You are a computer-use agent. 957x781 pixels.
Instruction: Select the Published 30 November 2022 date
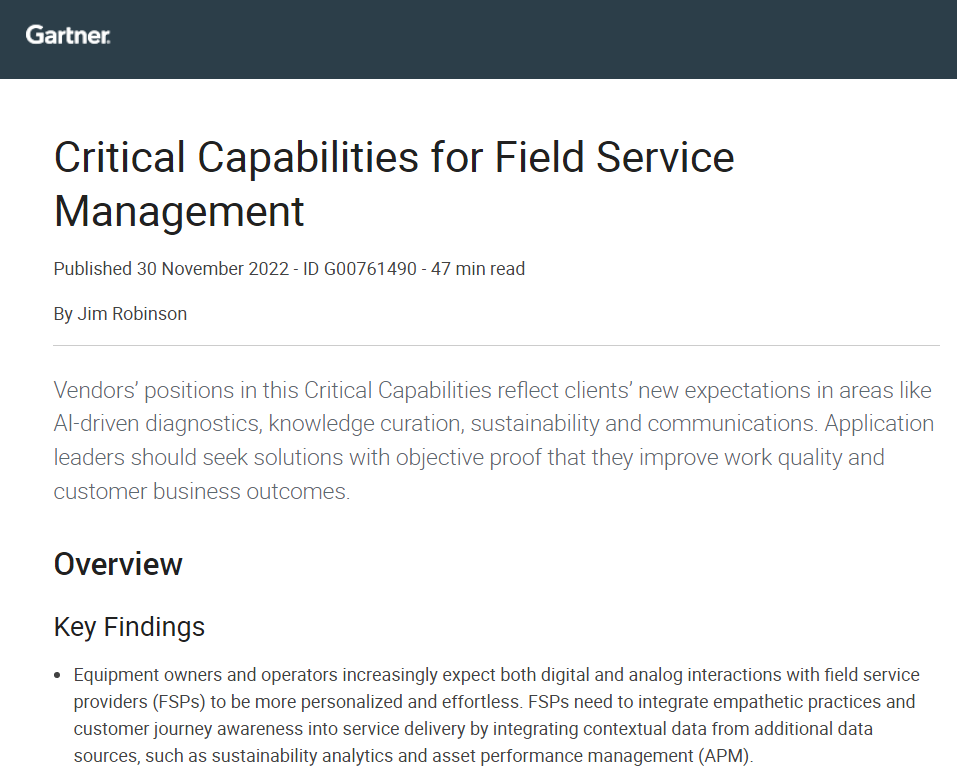click(x=171, y=268)
